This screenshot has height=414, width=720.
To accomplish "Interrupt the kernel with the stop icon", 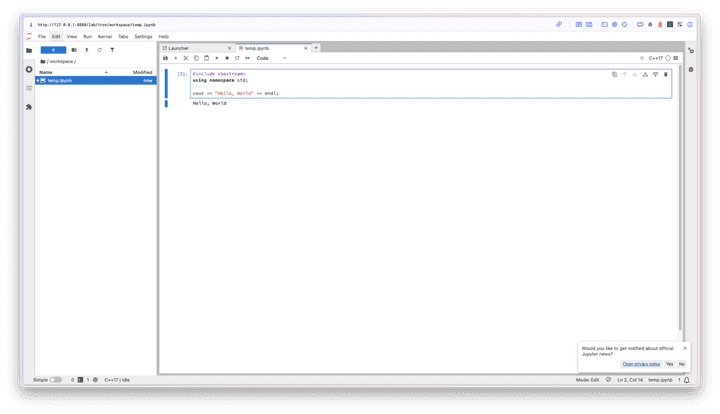I will (x=226, y=58).
